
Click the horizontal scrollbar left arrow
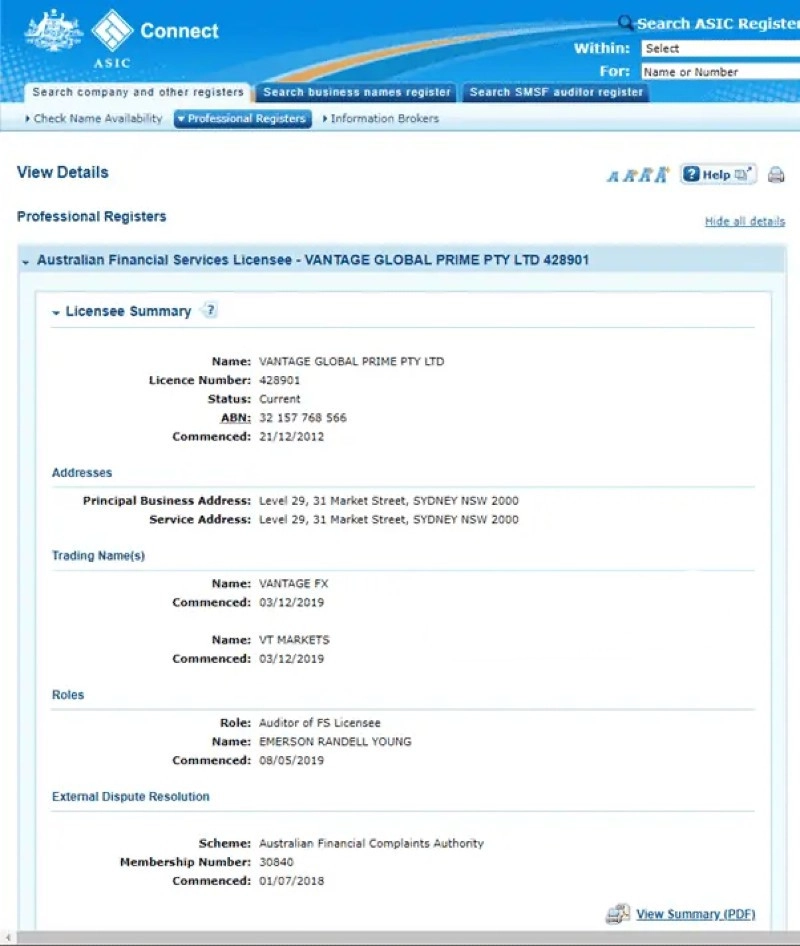tap(8, 938)
